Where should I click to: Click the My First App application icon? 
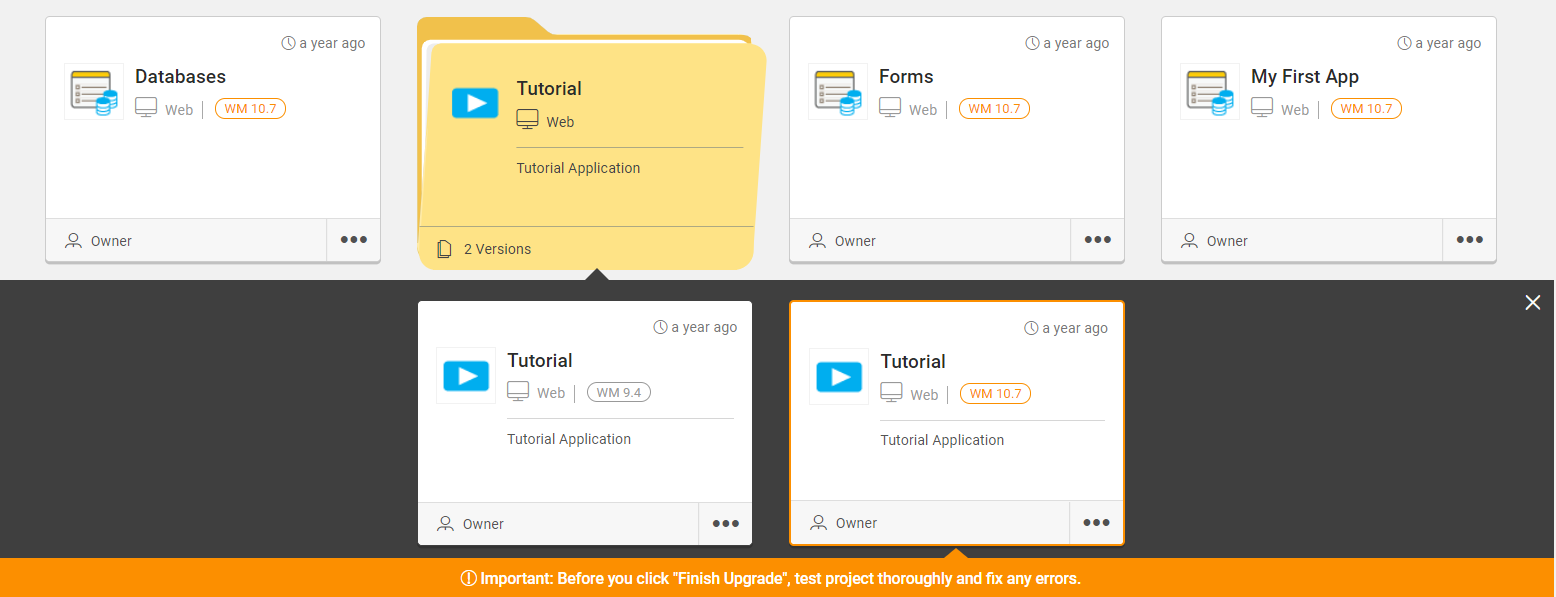click(x=1210, y=91)
